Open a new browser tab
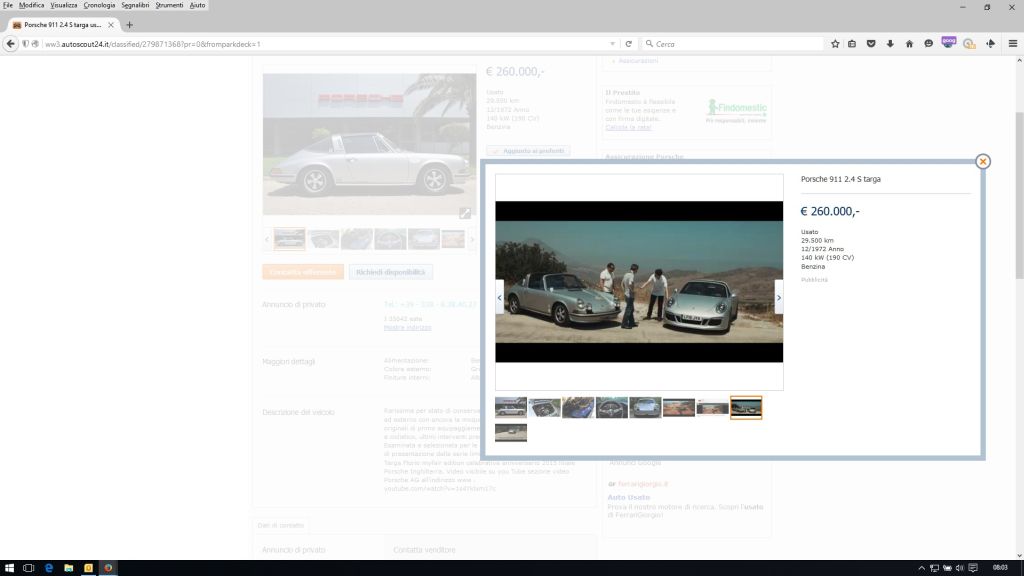Image resolution: width=1024 pixels, height=576 pixels. [x=129, y=25]
